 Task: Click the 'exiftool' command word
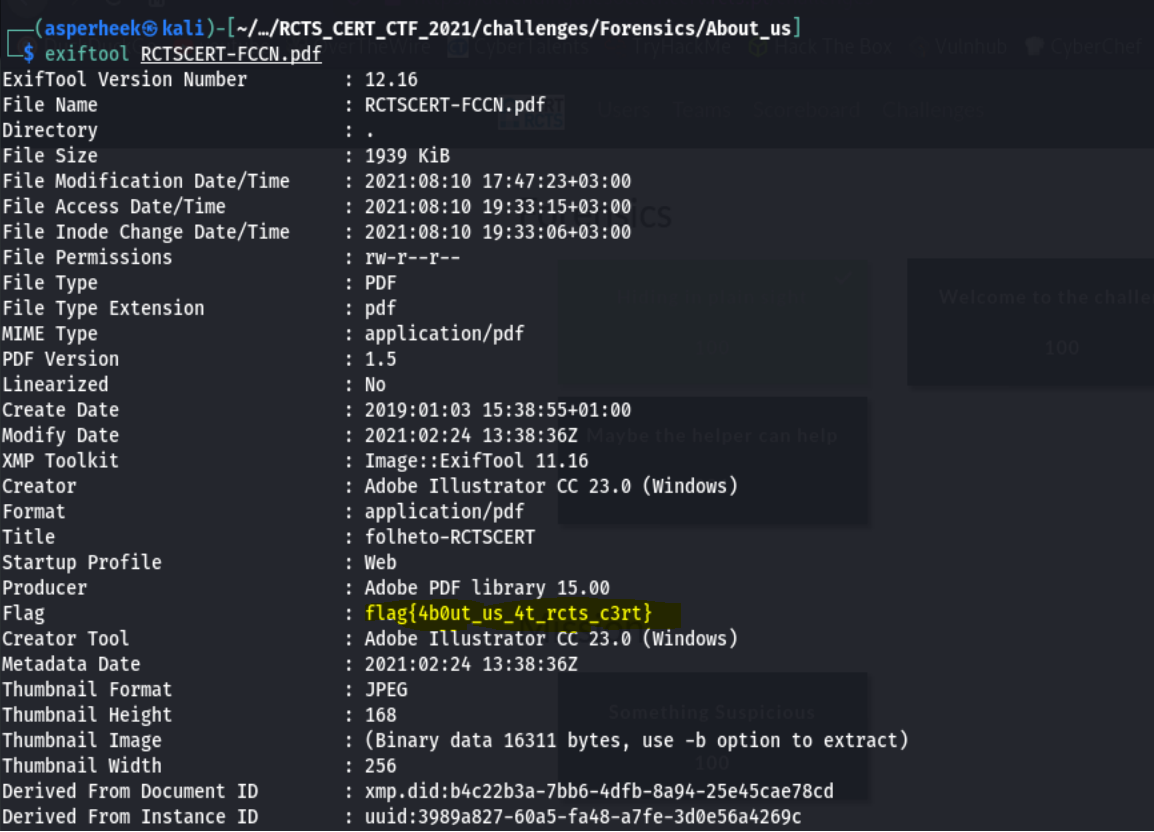click(87, 54)
